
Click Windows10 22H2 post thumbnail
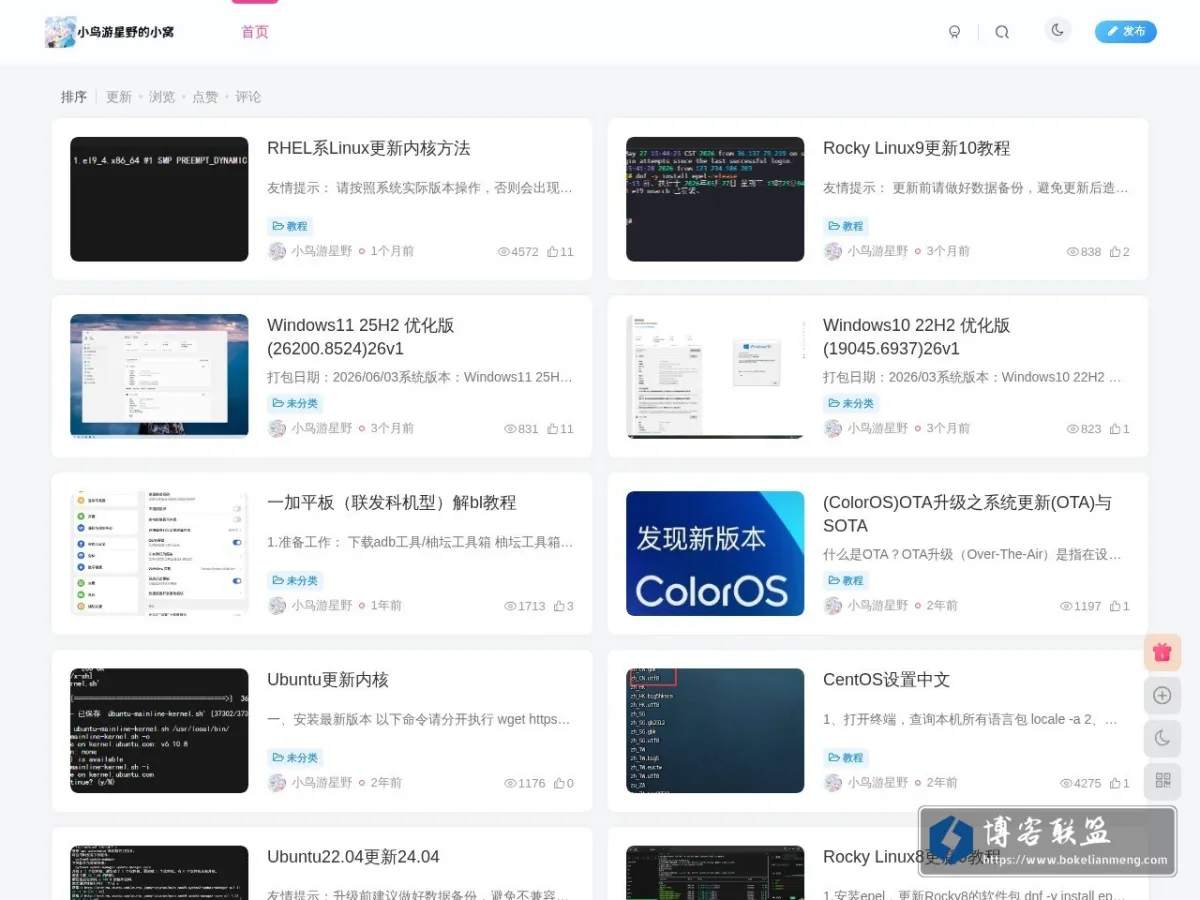(x=715, y=376)
